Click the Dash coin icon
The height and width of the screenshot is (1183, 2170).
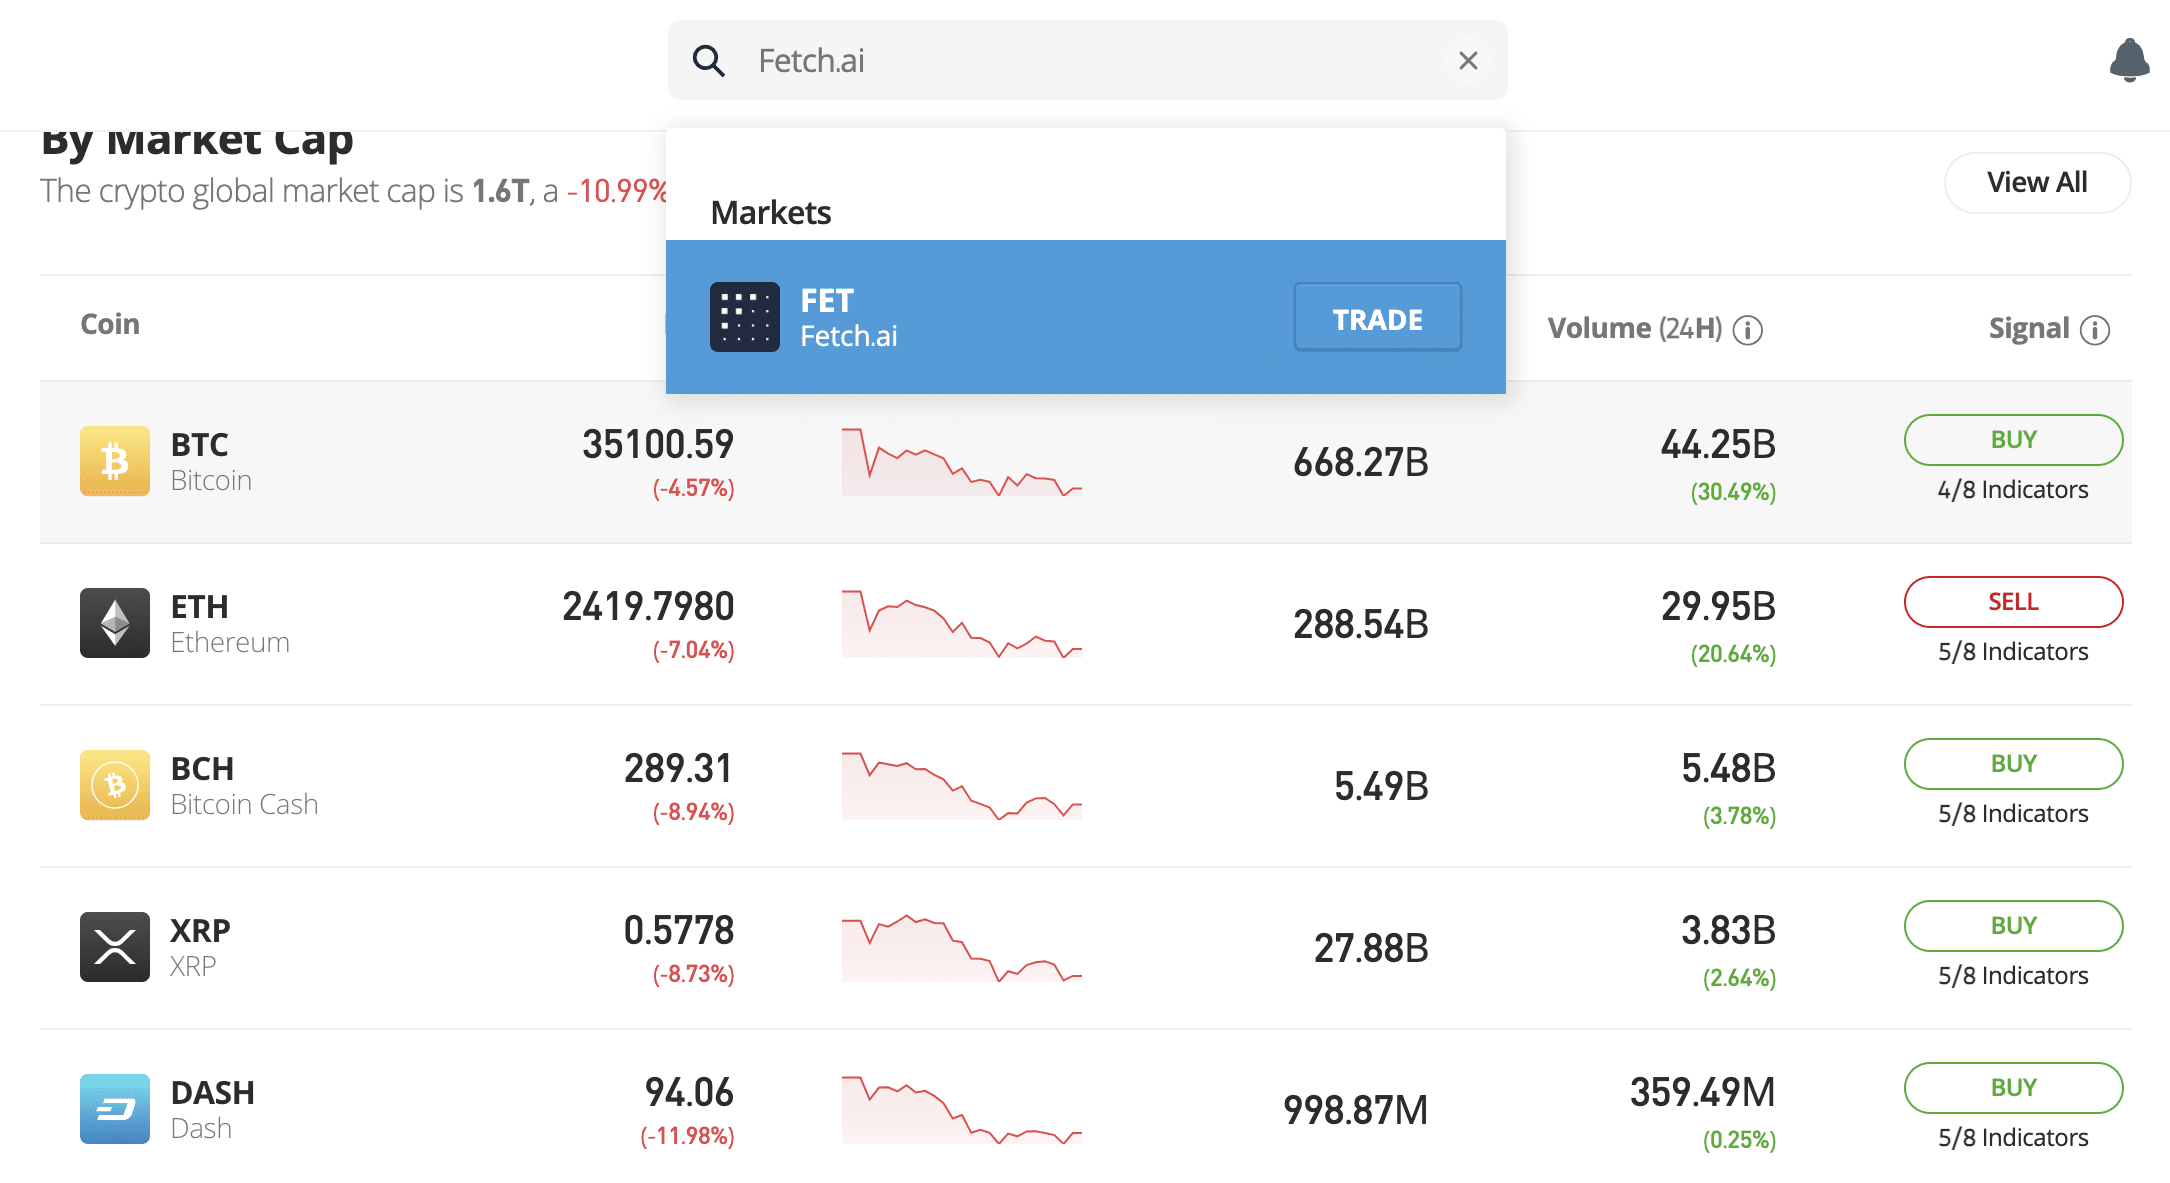pos(115,1109)
